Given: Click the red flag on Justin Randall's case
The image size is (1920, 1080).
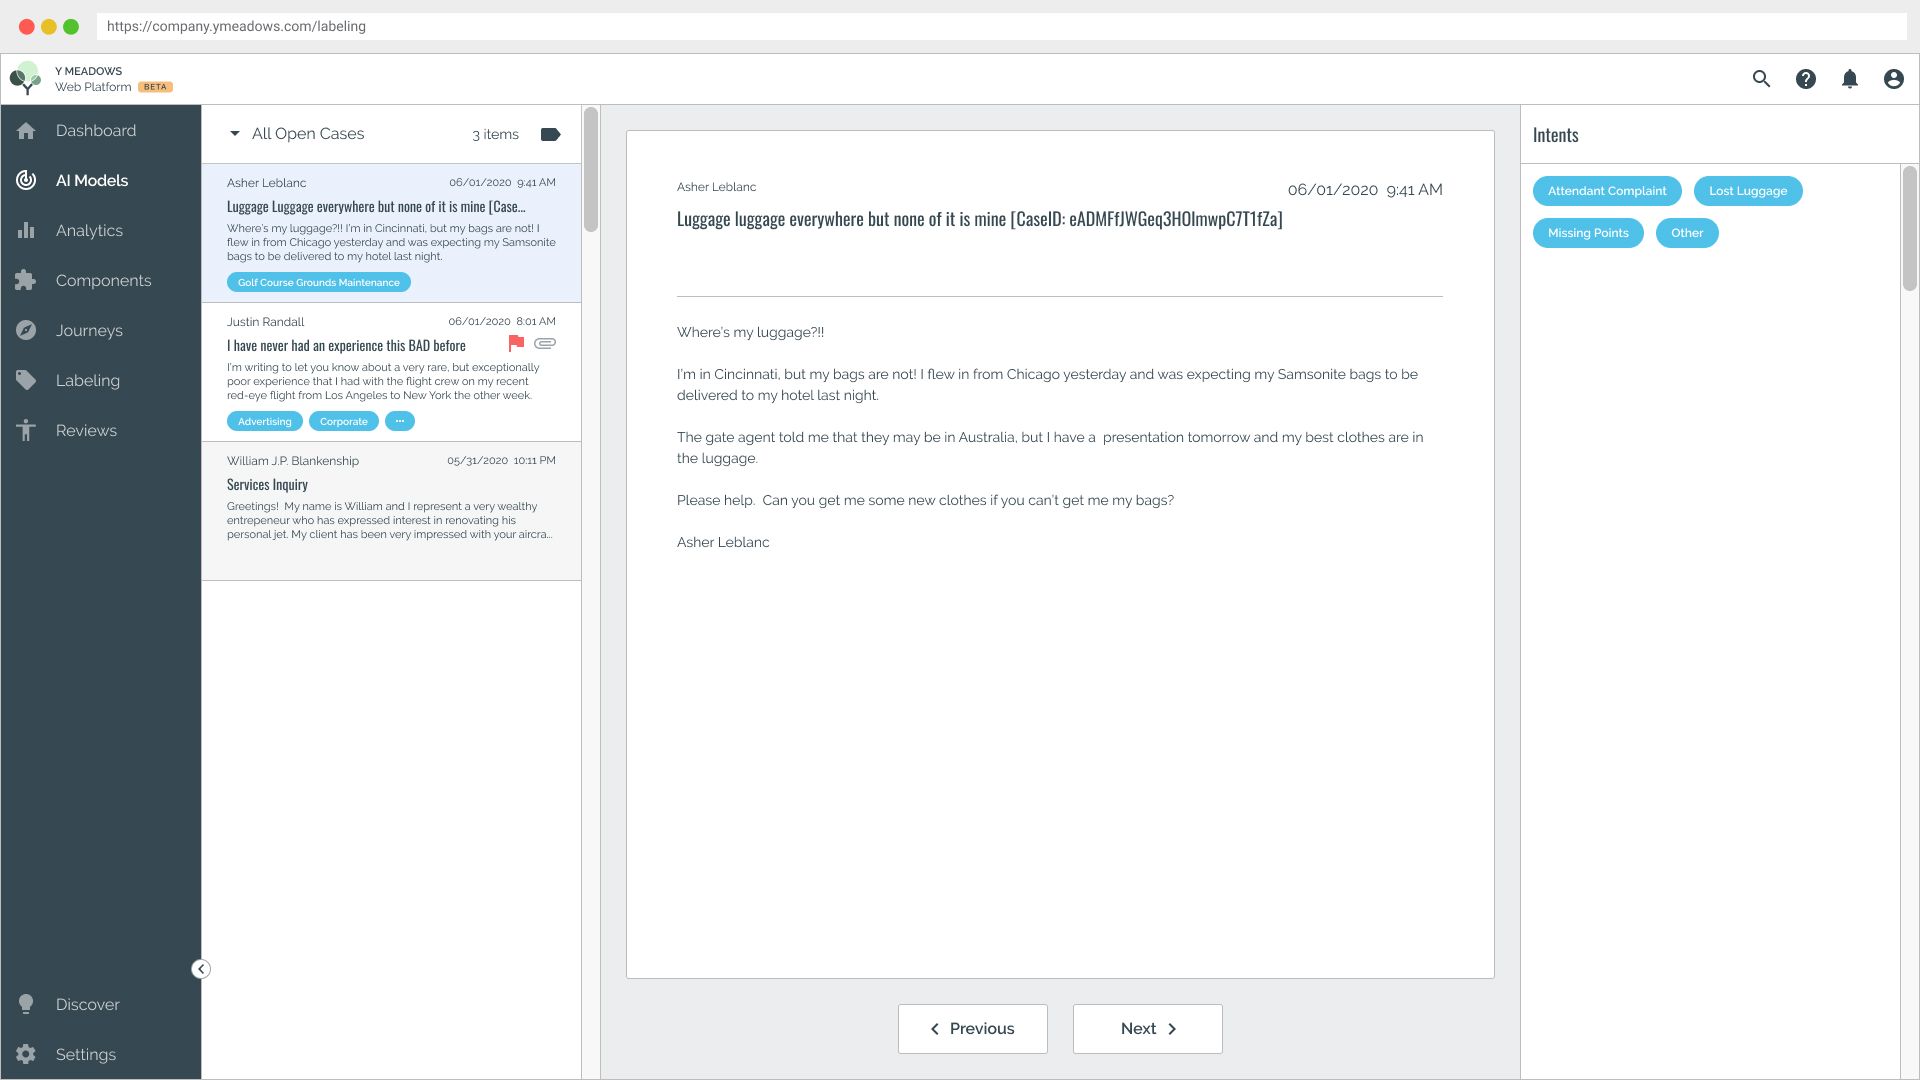Looking at the screenshot, I should (516, 344).
